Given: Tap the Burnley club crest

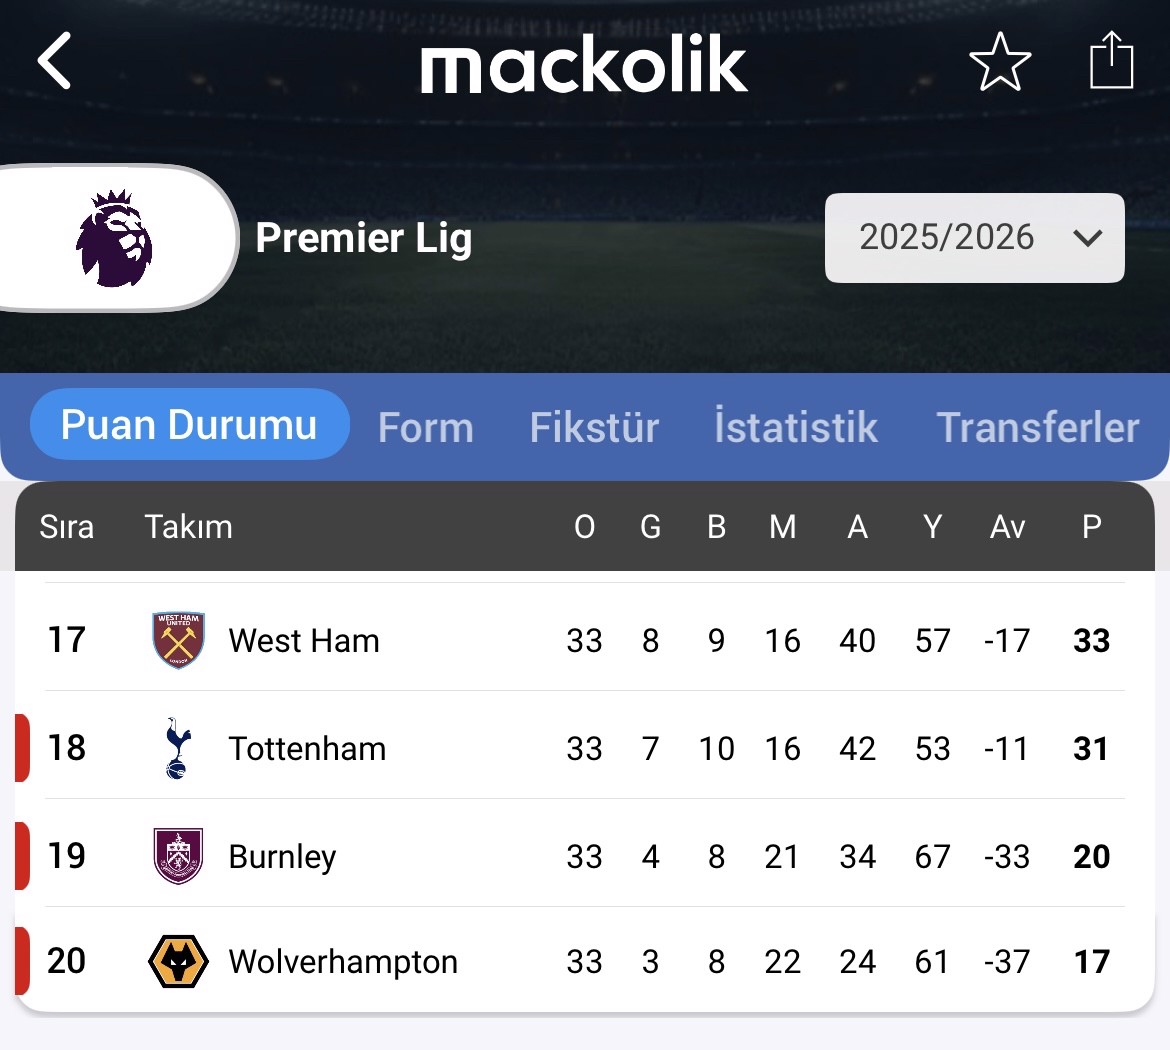Looking at the screenshot, I should click(x=178, y=856).
